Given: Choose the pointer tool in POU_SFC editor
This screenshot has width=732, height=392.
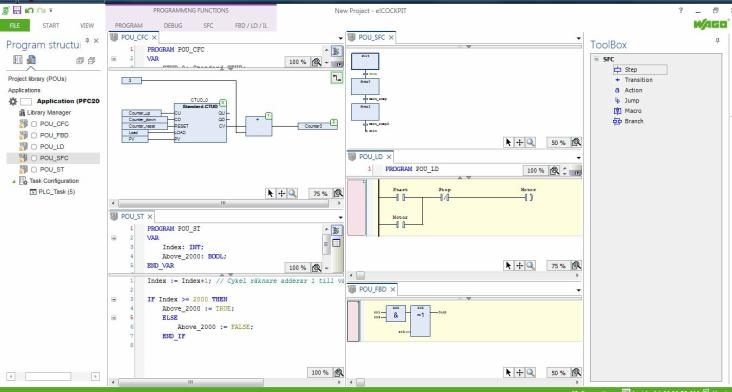Looking at the screenshot, I should 508,142.
